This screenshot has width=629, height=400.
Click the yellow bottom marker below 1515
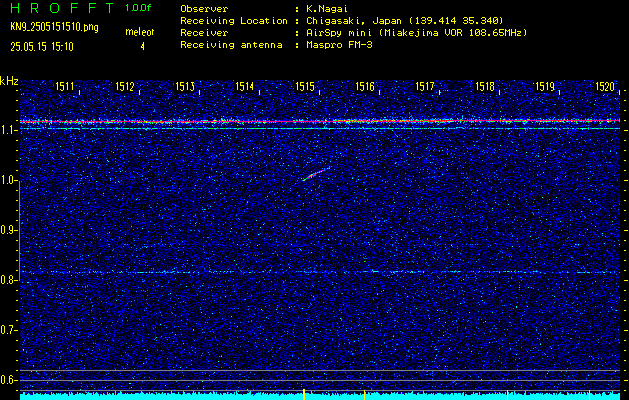(x=304, y=394)
